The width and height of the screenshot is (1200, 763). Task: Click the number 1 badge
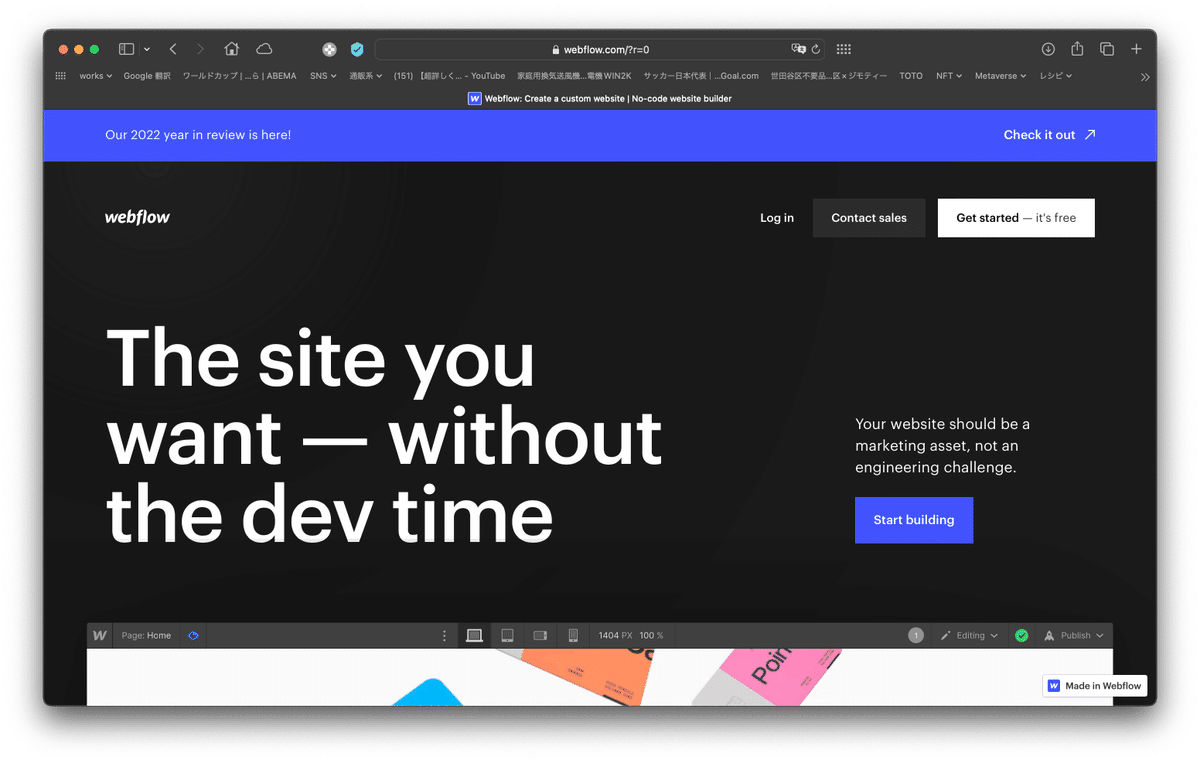[x=916, y=635]
